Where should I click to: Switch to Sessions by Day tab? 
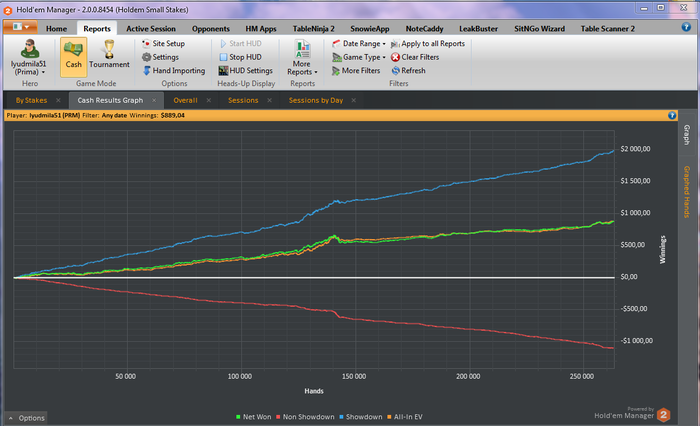[316, 100]
